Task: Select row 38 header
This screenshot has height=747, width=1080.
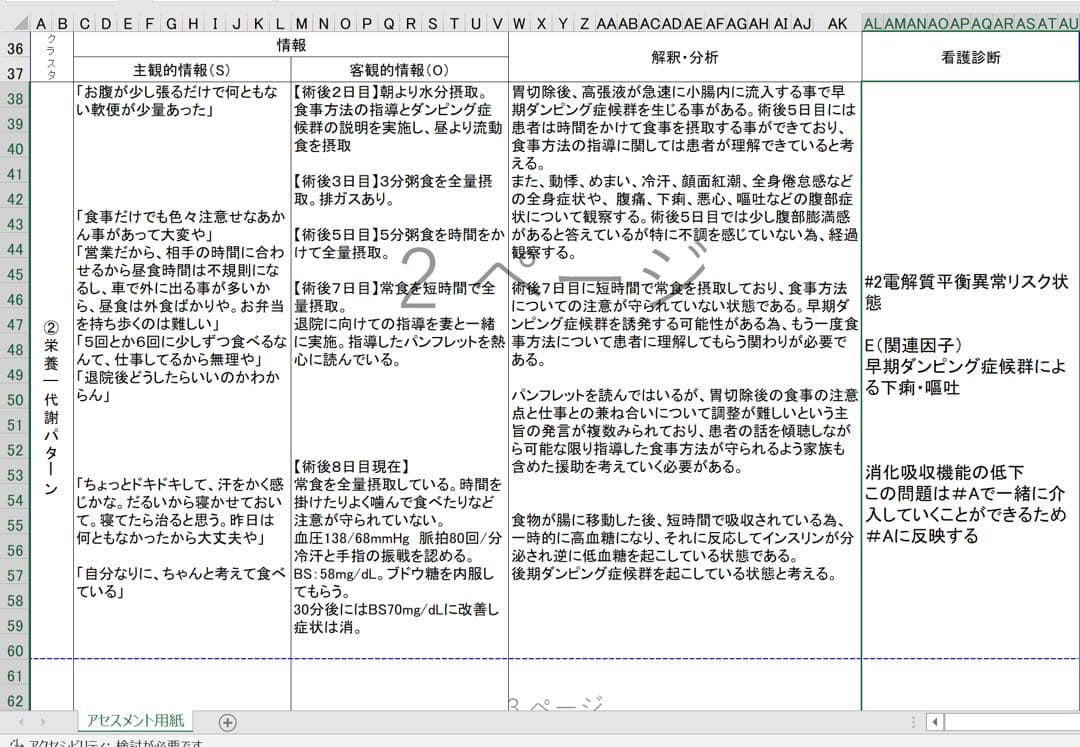Action: click(x=15, y=99)
